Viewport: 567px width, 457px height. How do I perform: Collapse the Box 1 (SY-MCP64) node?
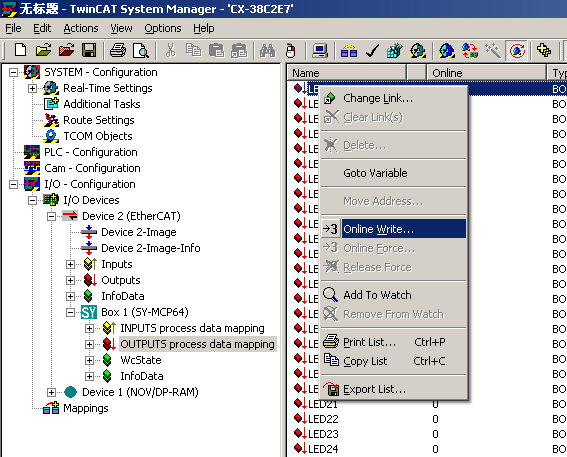click(71, 312)
